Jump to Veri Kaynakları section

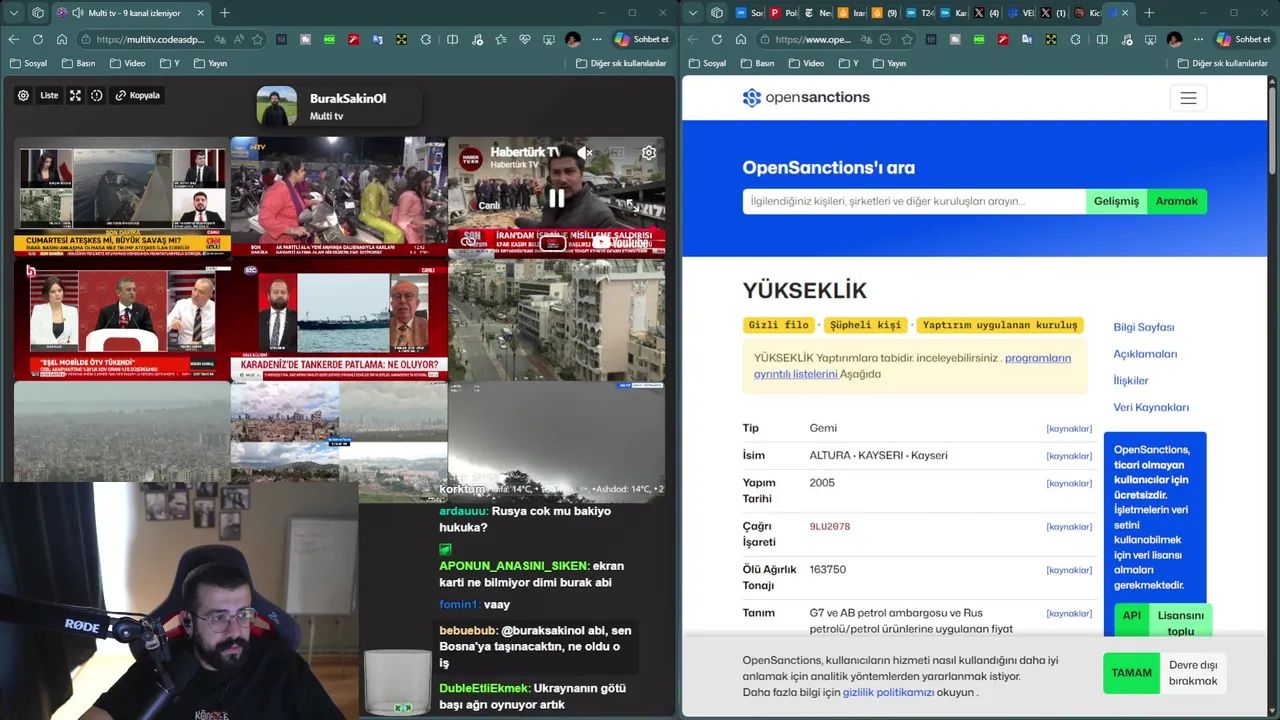coord(1151,407)
